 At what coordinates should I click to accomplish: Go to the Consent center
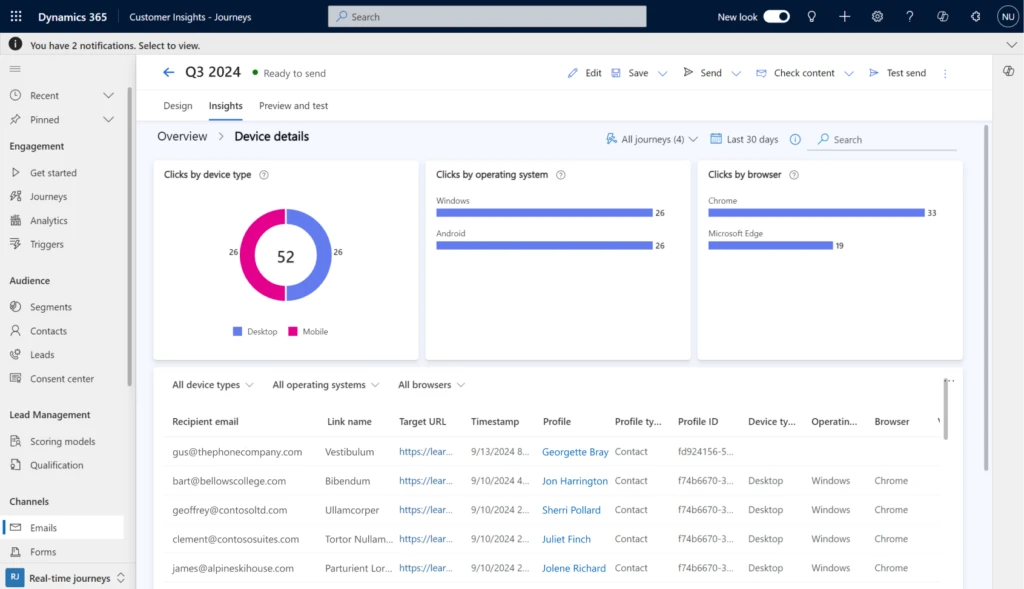[58, 378]
